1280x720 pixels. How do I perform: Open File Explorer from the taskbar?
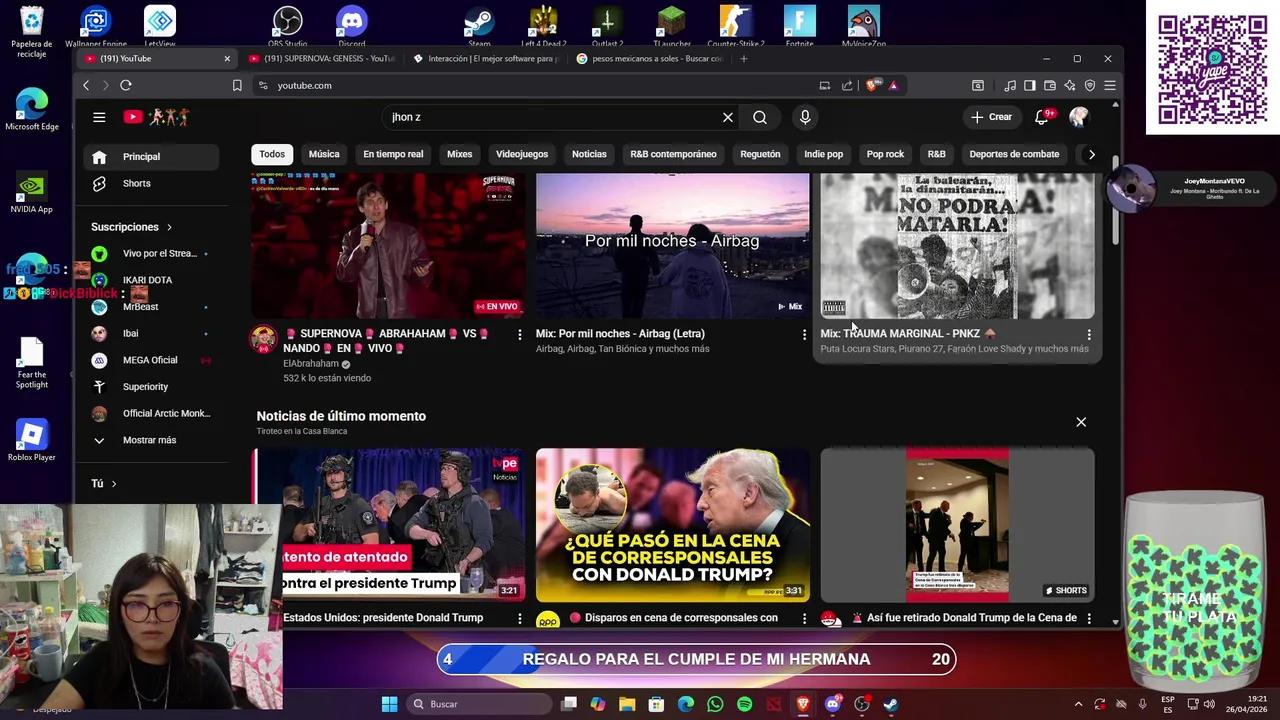(x=627, y=704)
